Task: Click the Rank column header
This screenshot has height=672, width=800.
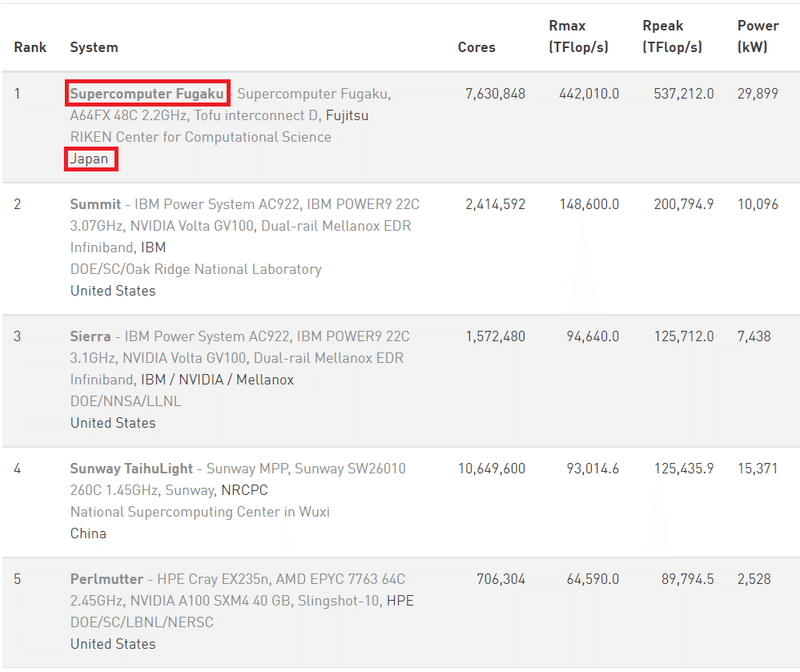Action: (x=30, y=47)
